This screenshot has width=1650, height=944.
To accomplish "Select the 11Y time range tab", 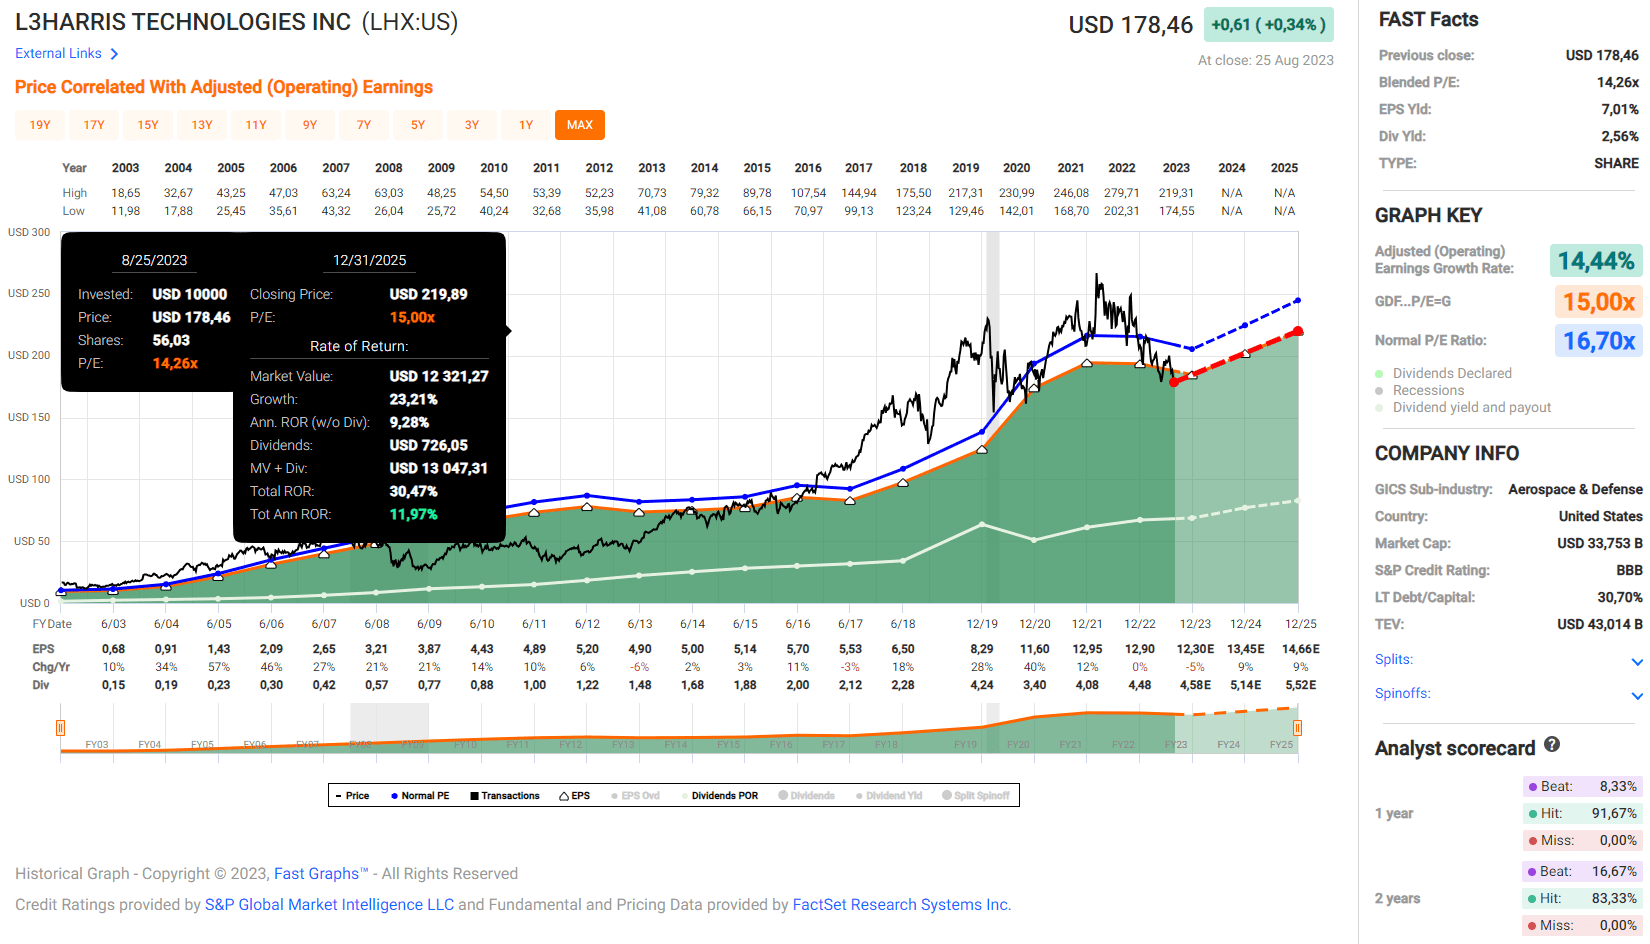I will (256, 125).
